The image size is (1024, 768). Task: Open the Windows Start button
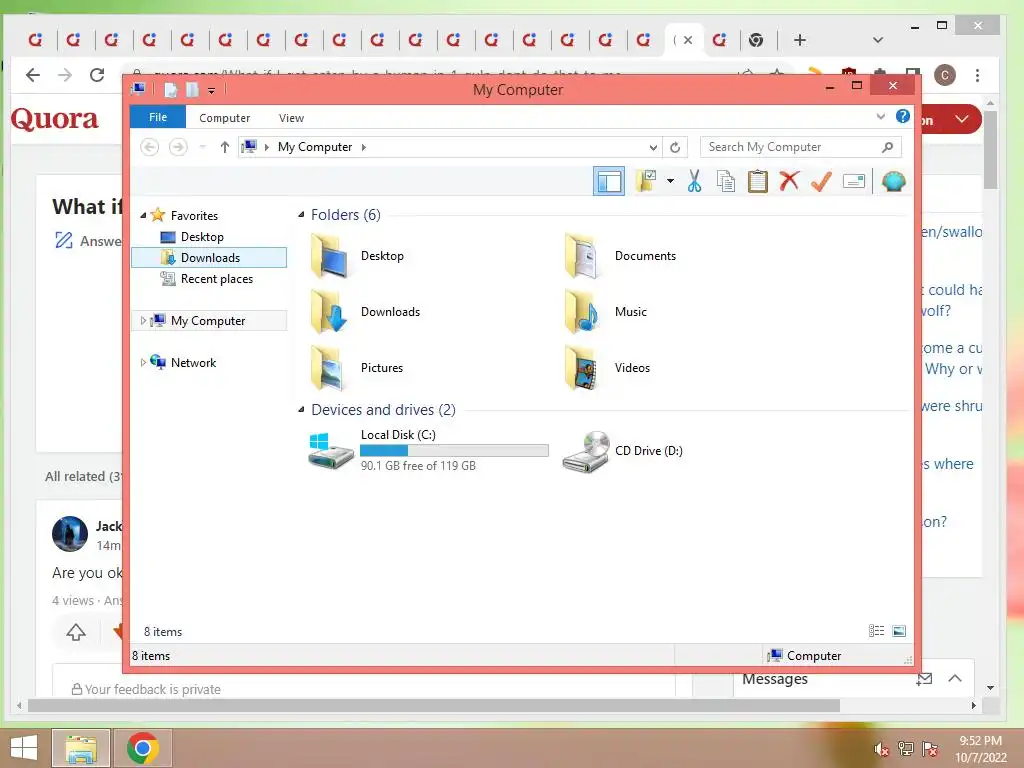(24, 748)
